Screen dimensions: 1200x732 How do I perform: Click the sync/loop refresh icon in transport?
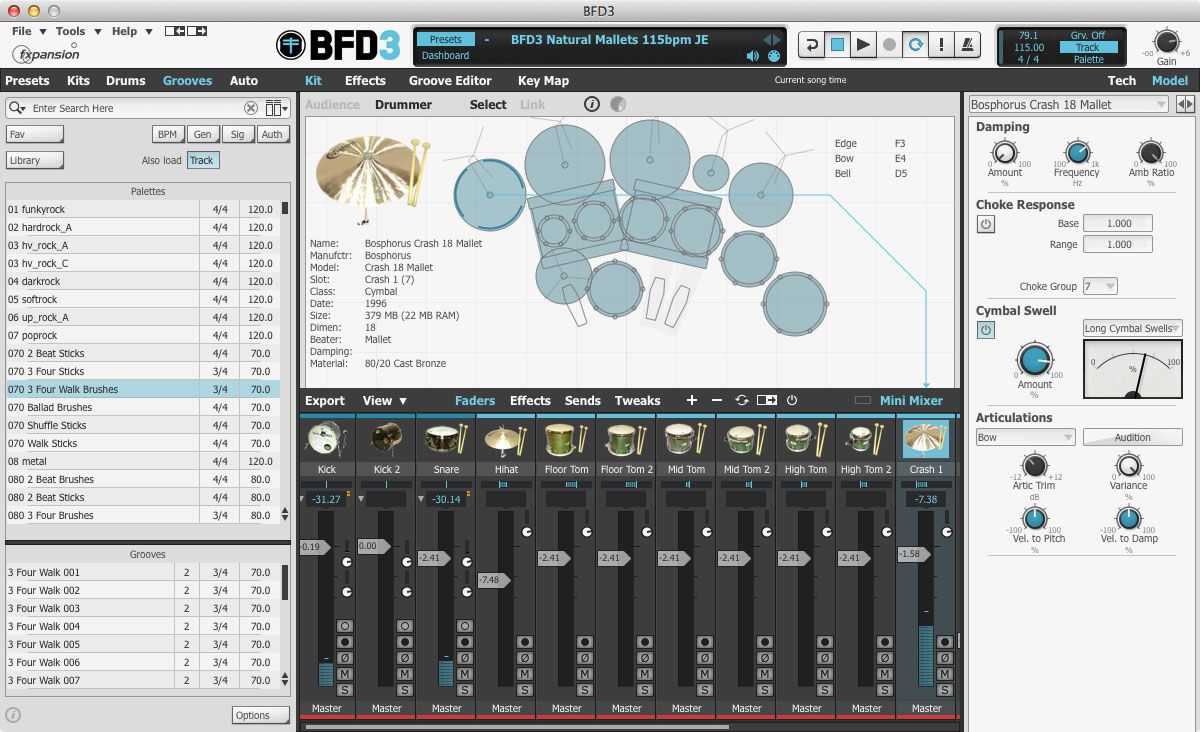coord(916,45)
